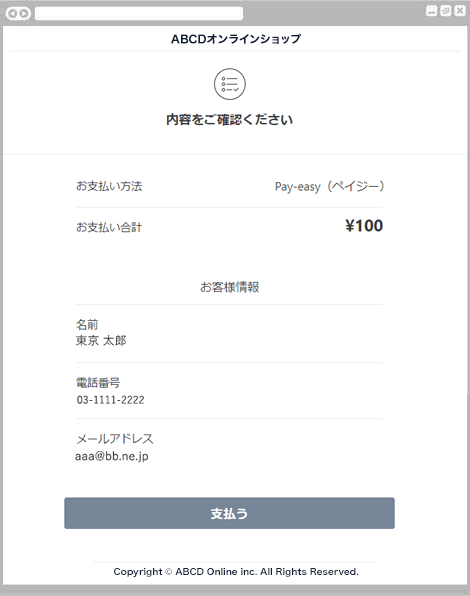Click the checklist confirmation icon
The height and width of the screenshot is (596, 470).
coord(229,84)
